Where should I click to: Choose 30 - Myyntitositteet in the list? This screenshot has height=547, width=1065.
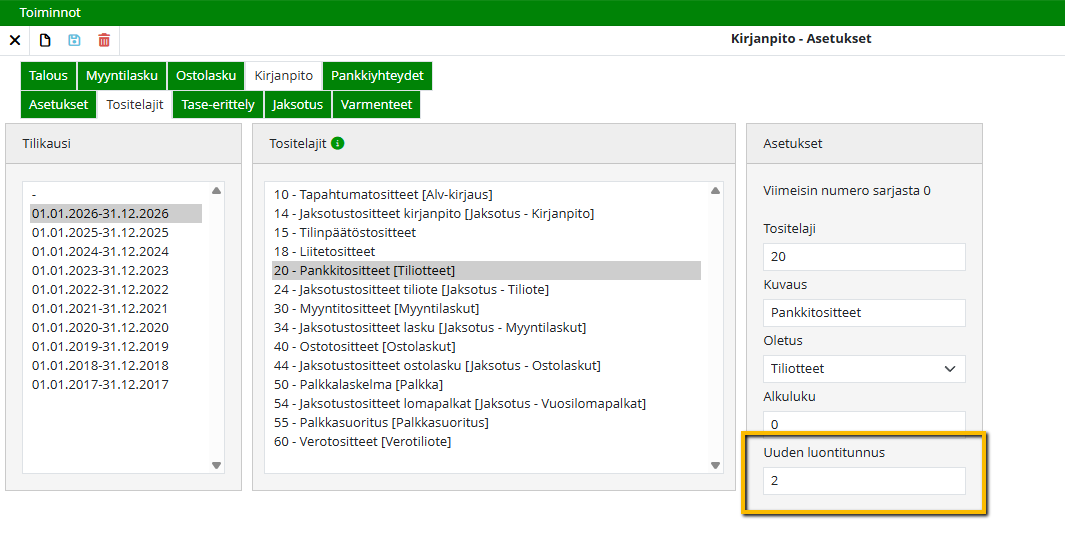coord(376,308)
